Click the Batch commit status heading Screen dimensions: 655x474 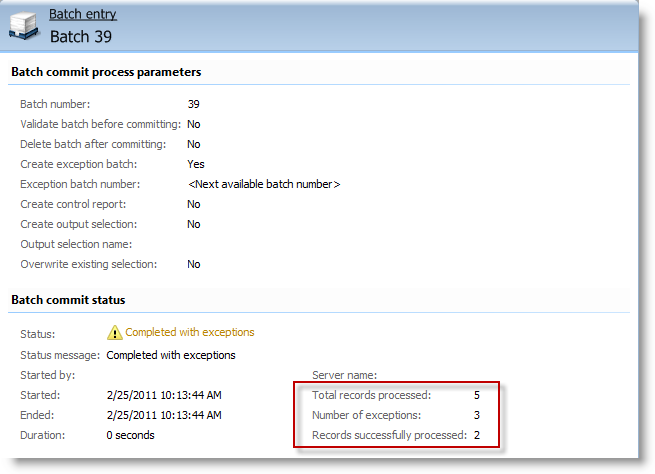pyautogui.click(x=68, y=300)
